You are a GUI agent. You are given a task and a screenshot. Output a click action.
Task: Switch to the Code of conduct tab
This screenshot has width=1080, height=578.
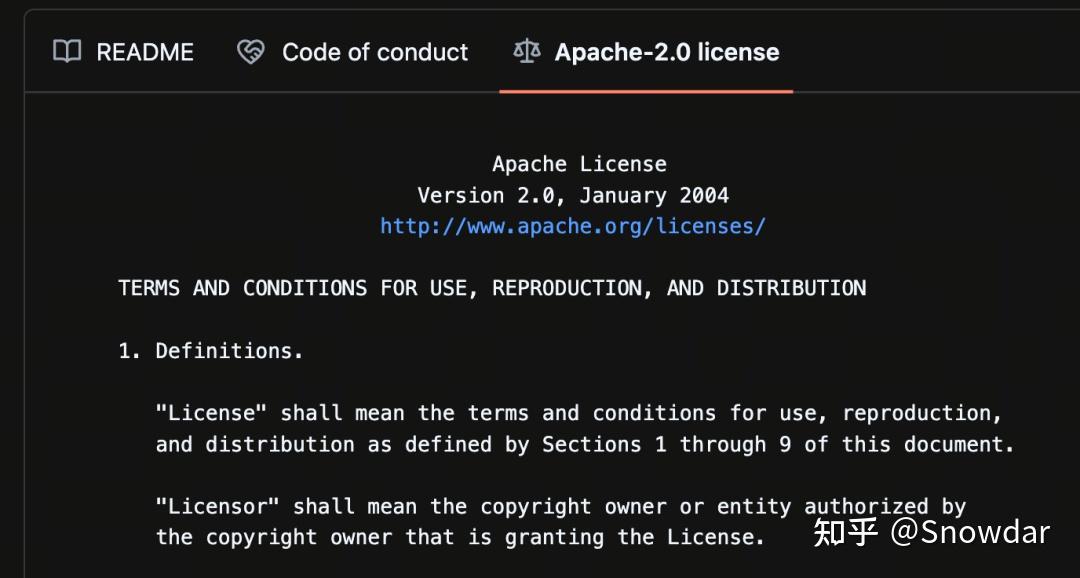point(374,52)
